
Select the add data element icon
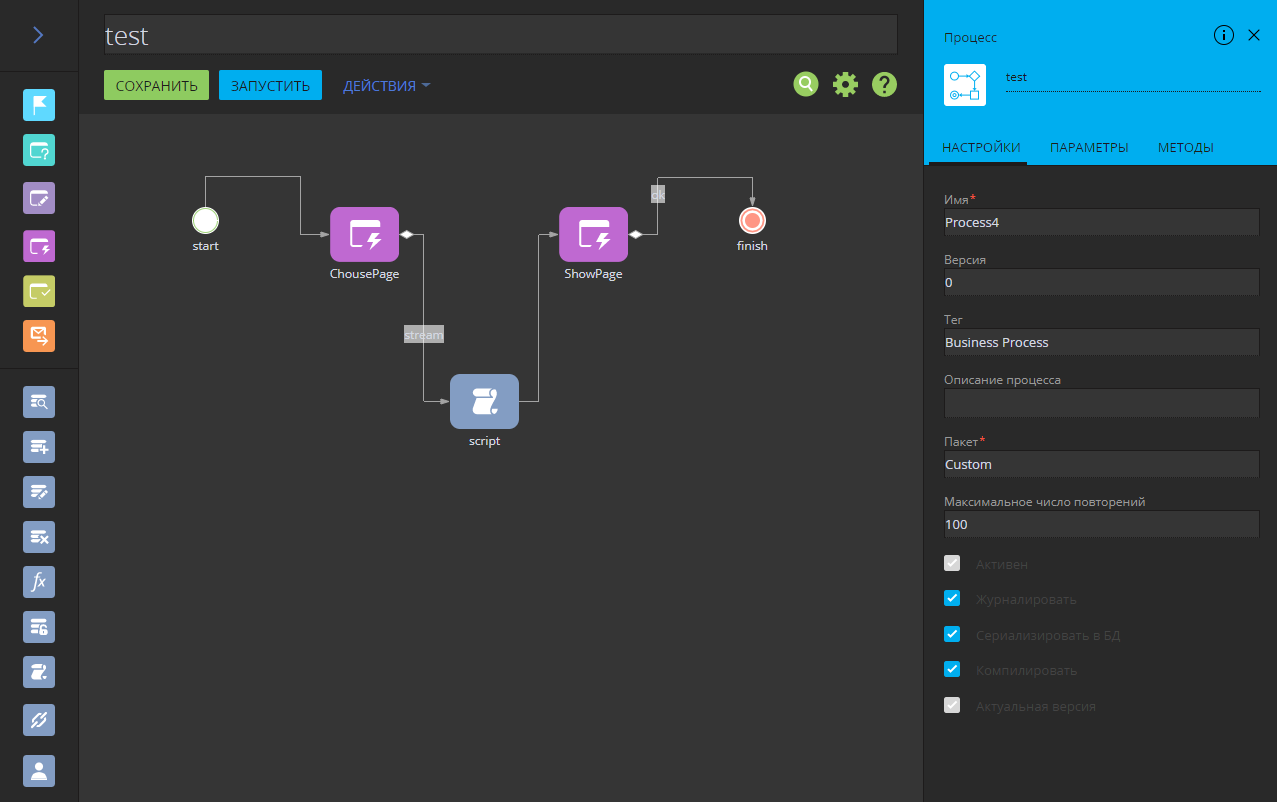point(39,447)
